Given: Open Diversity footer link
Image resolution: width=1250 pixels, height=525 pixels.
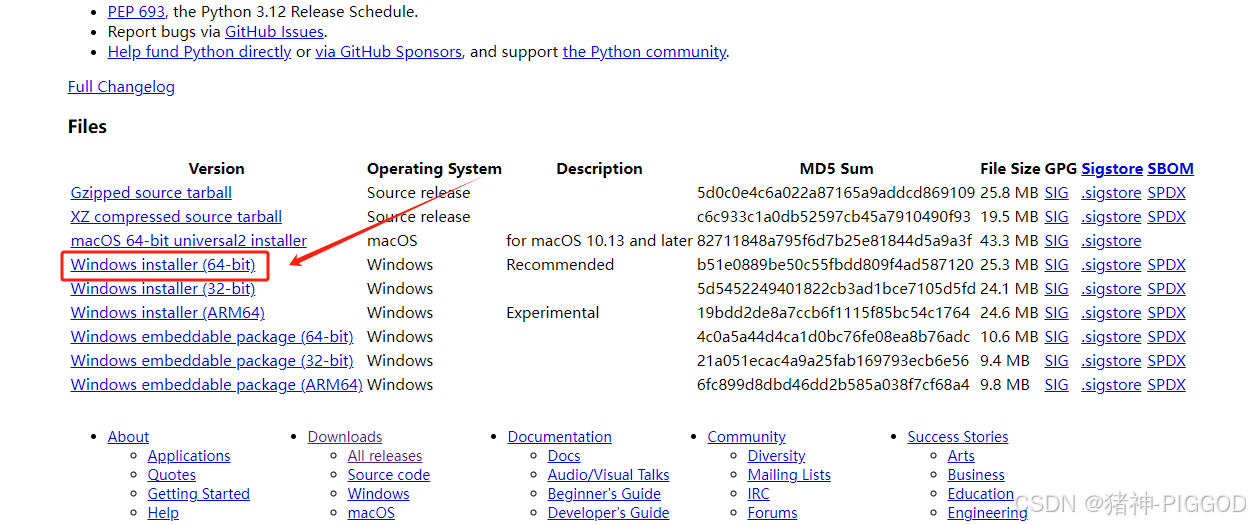Looking at the screenshot, I should tap(776, 456).
